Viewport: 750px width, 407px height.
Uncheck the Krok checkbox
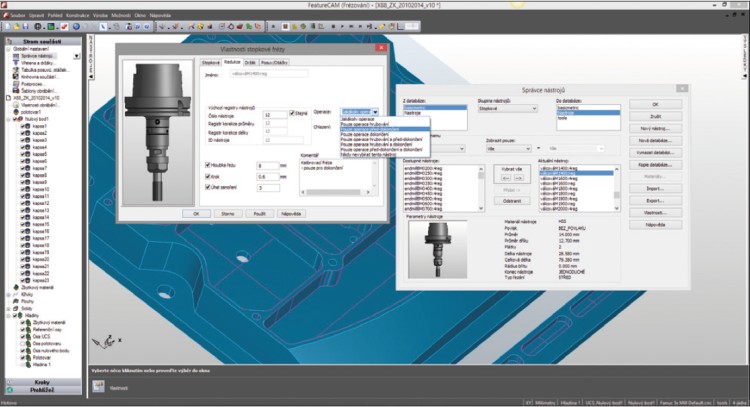[x=207, y=175]
